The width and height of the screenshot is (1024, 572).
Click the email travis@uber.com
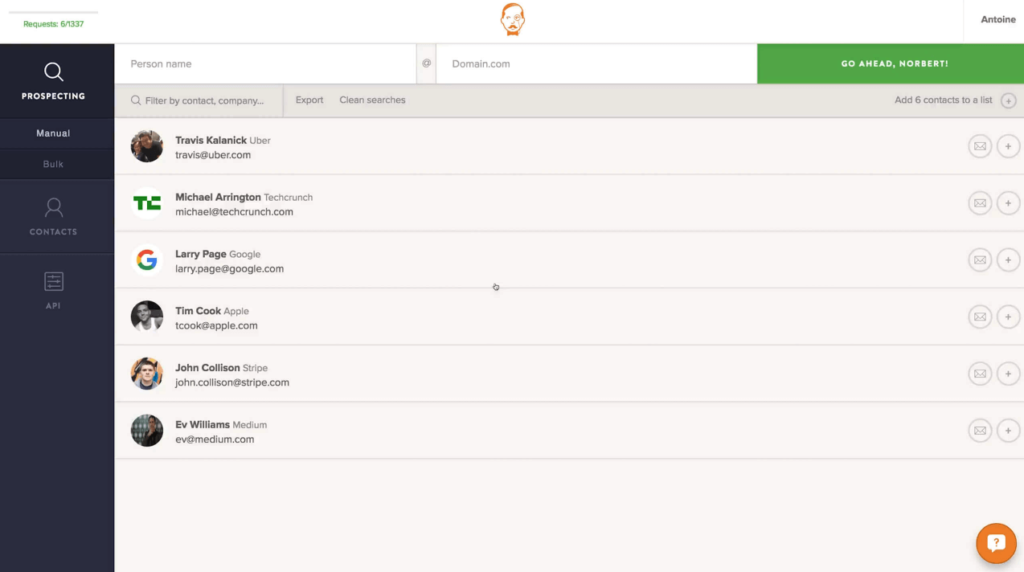213,155
